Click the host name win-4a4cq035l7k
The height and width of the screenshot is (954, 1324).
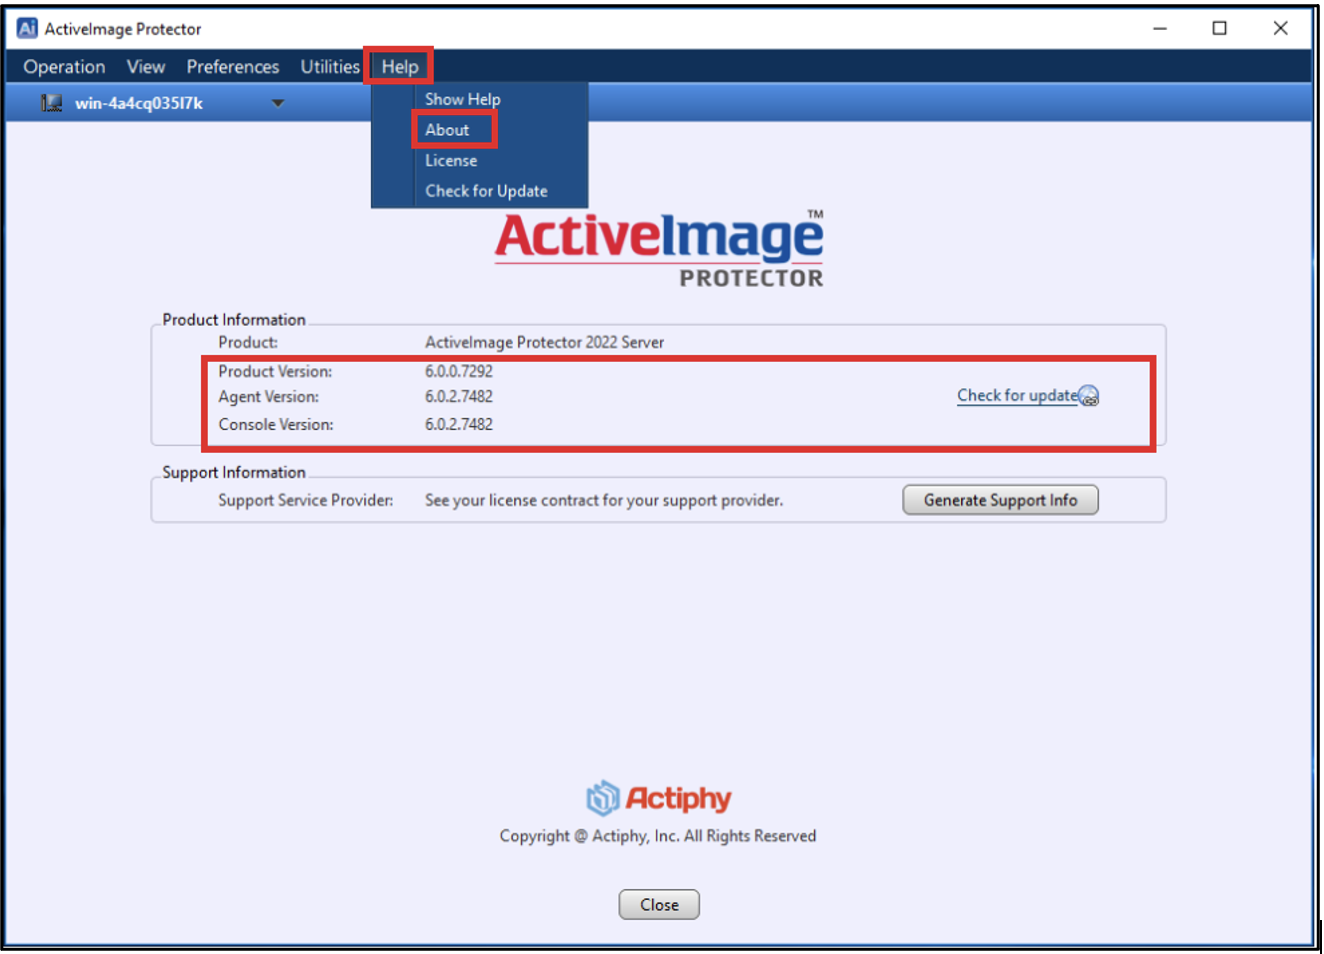pos(139,103)
